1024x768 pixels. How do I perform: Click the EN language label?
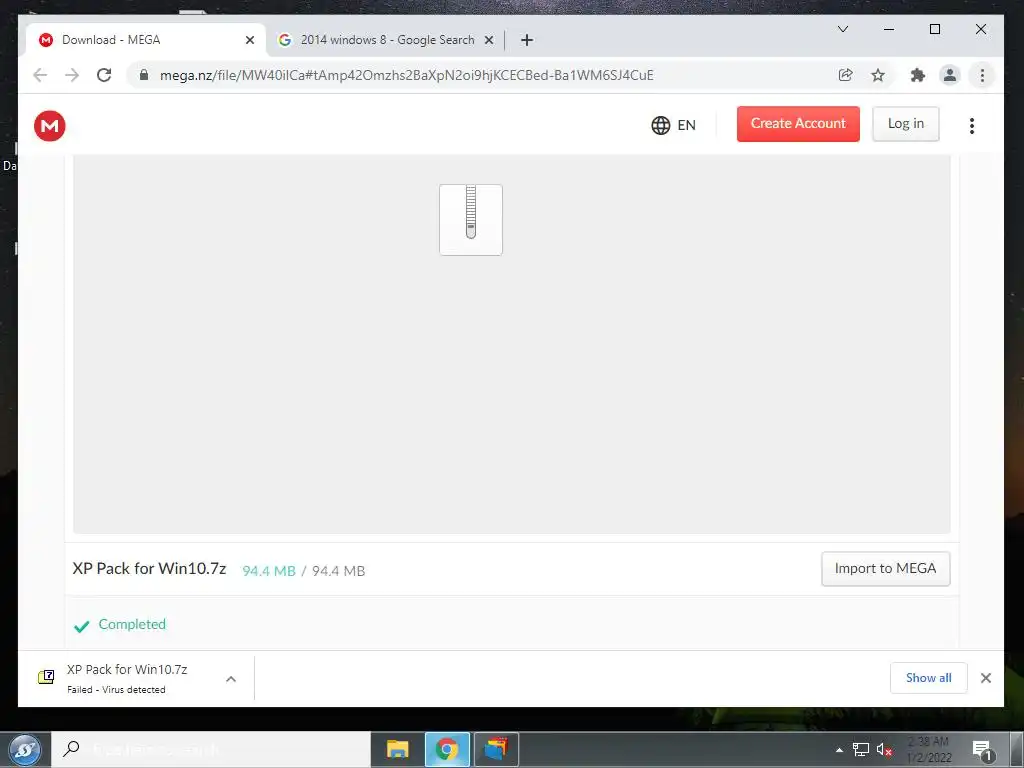686,125
